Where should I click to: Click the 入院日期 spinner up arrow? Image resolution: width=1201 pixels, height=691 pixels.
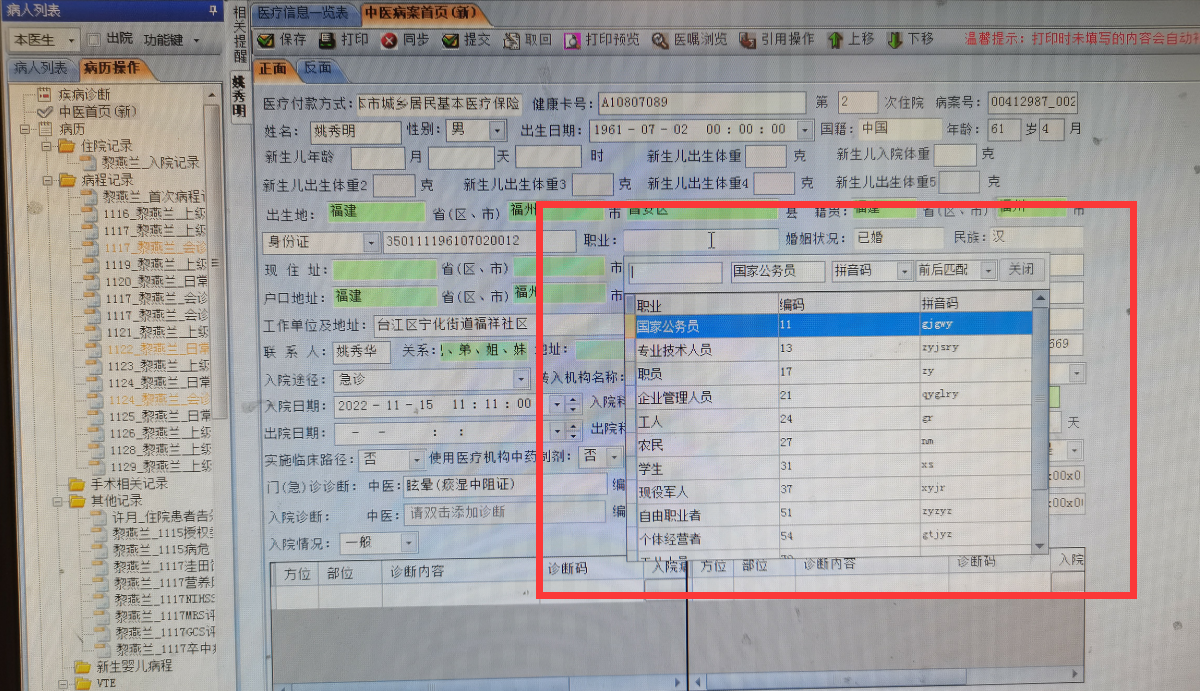572,399
